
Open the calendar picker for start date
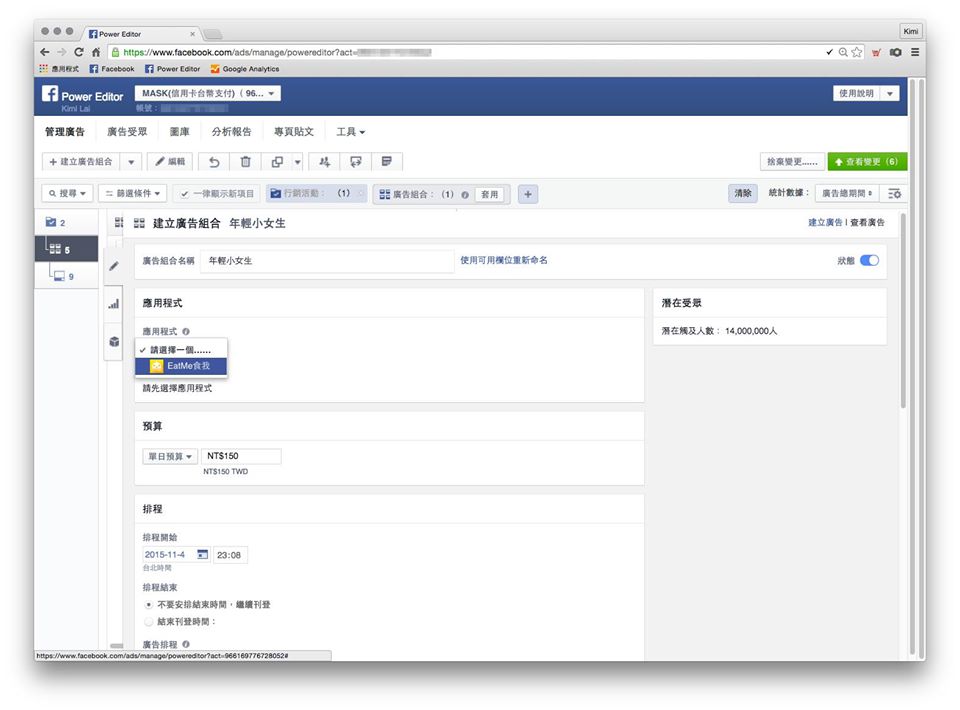[203, 555]
